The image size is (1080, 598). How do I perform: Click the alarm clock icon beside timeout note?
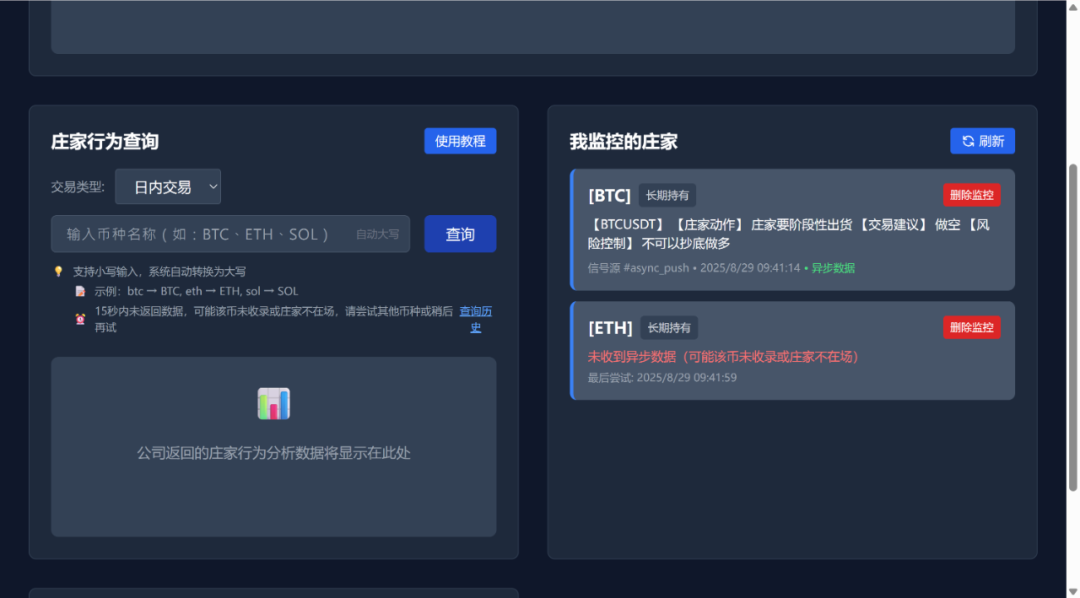pyautogui.click(x=81, y=319)
